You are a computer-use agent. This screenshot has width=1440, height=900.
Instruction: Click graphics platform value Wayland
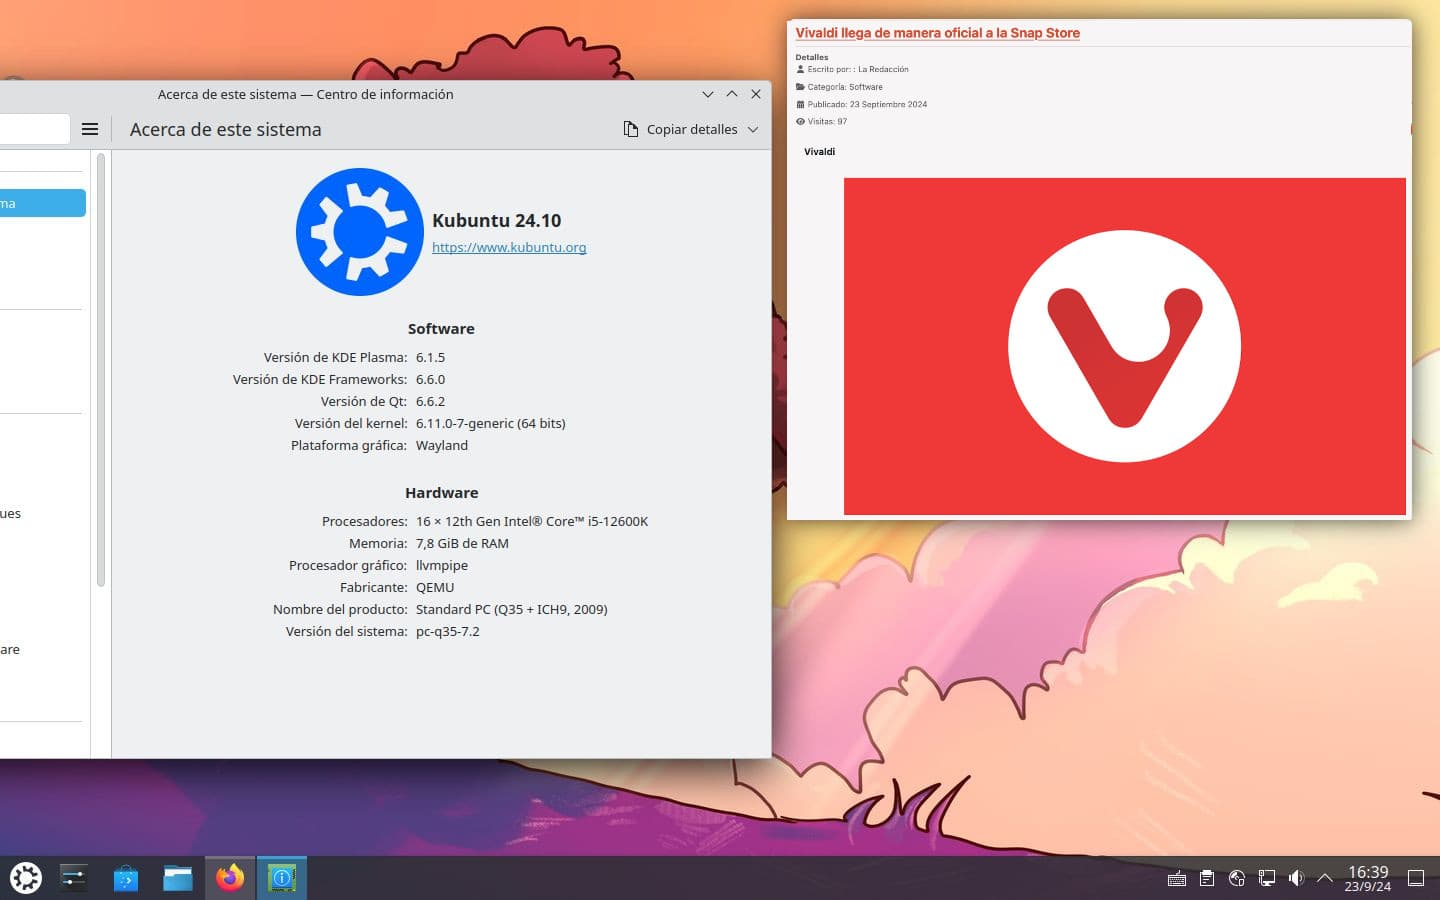pyautogui.click(x=442, y=445)
